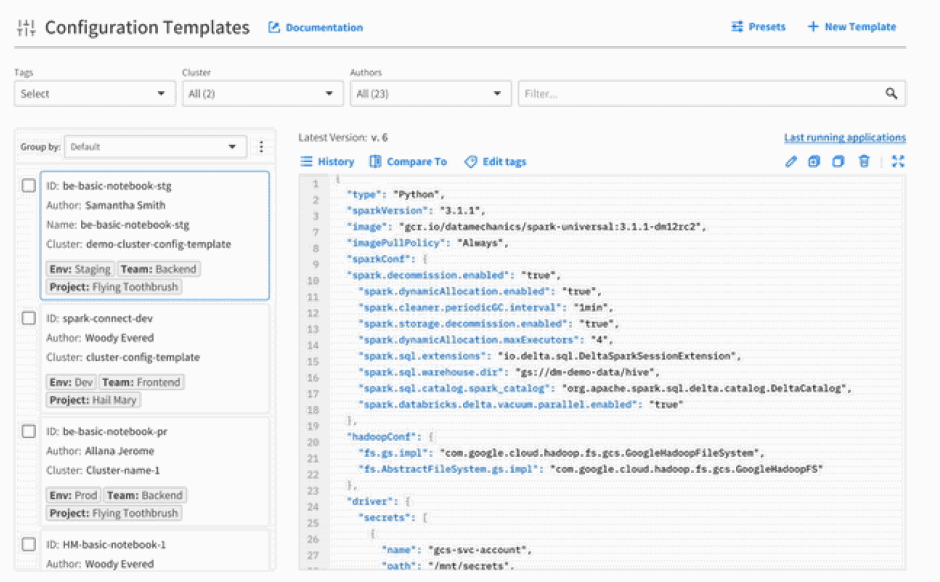
Task: Open the Cluster All (2) dropdown
Action: (x=263, y=94)
